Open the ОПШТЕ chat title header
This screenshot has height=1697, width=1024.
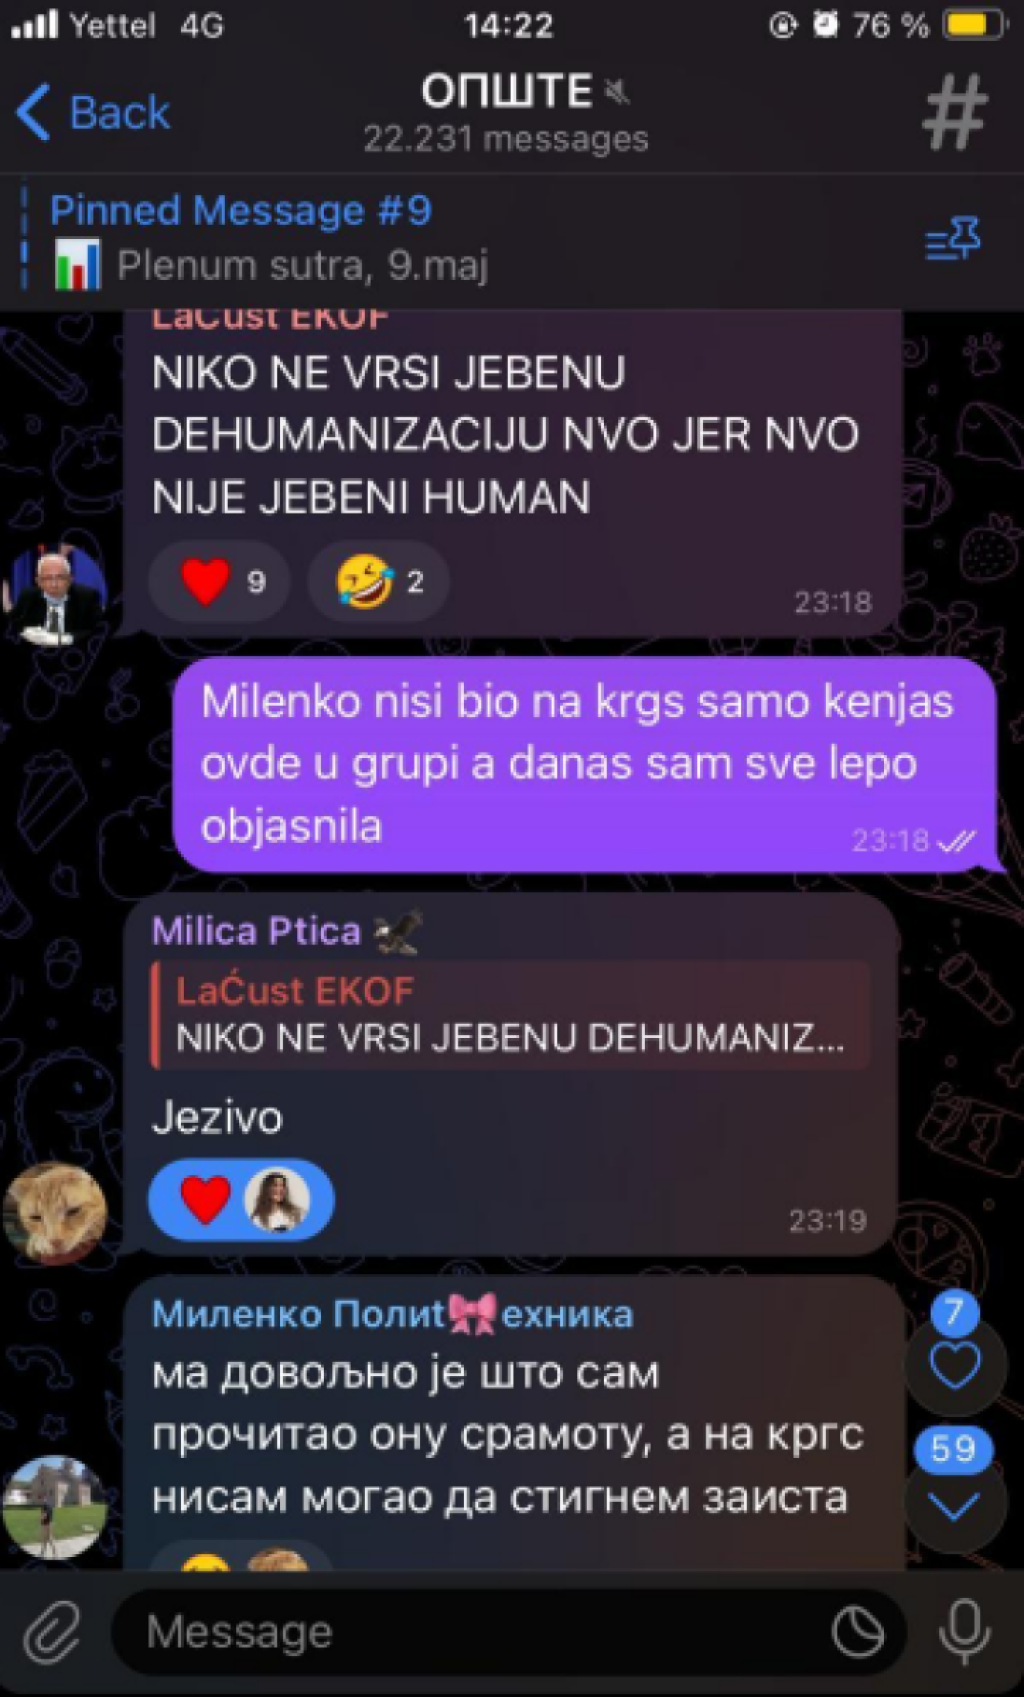tap(506, 112)
